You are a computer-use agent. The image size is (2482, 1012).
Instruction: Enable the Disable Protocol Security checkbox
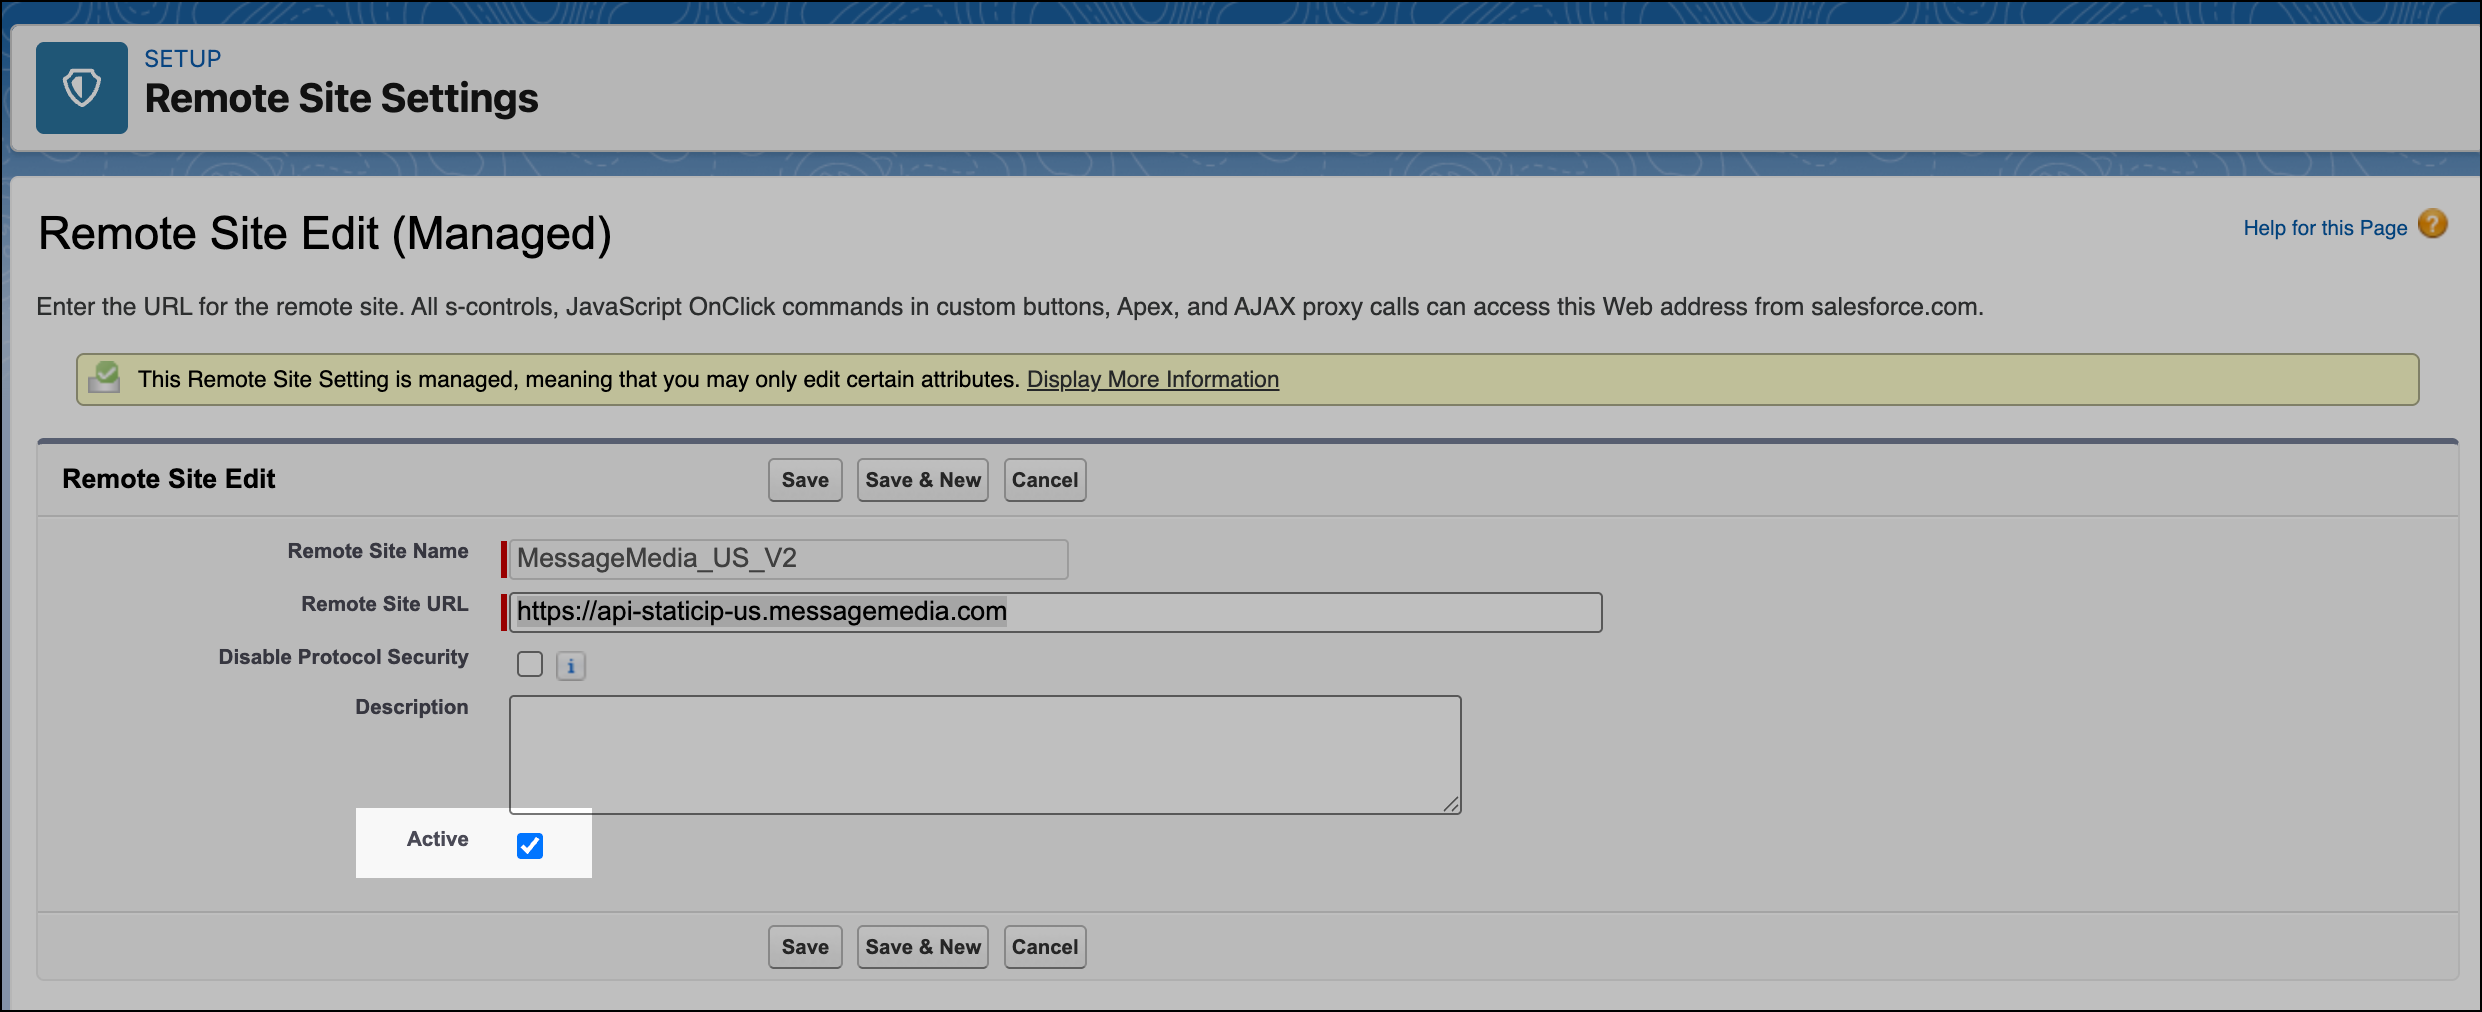pyautogui.click(x=530, y=664)
